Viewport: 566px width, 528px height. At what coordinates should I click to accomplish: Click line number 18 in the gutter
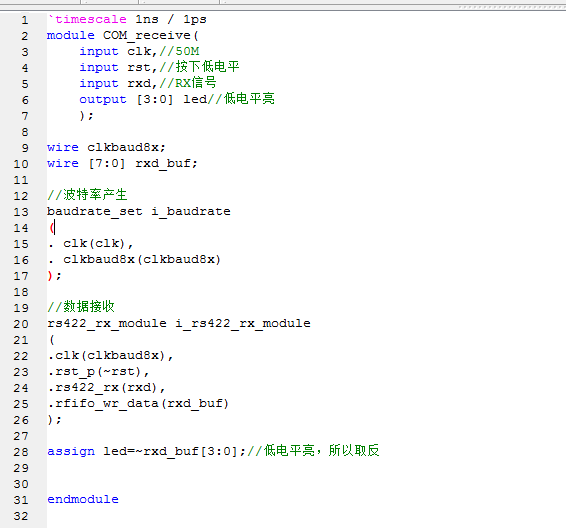tap(21, 292)
